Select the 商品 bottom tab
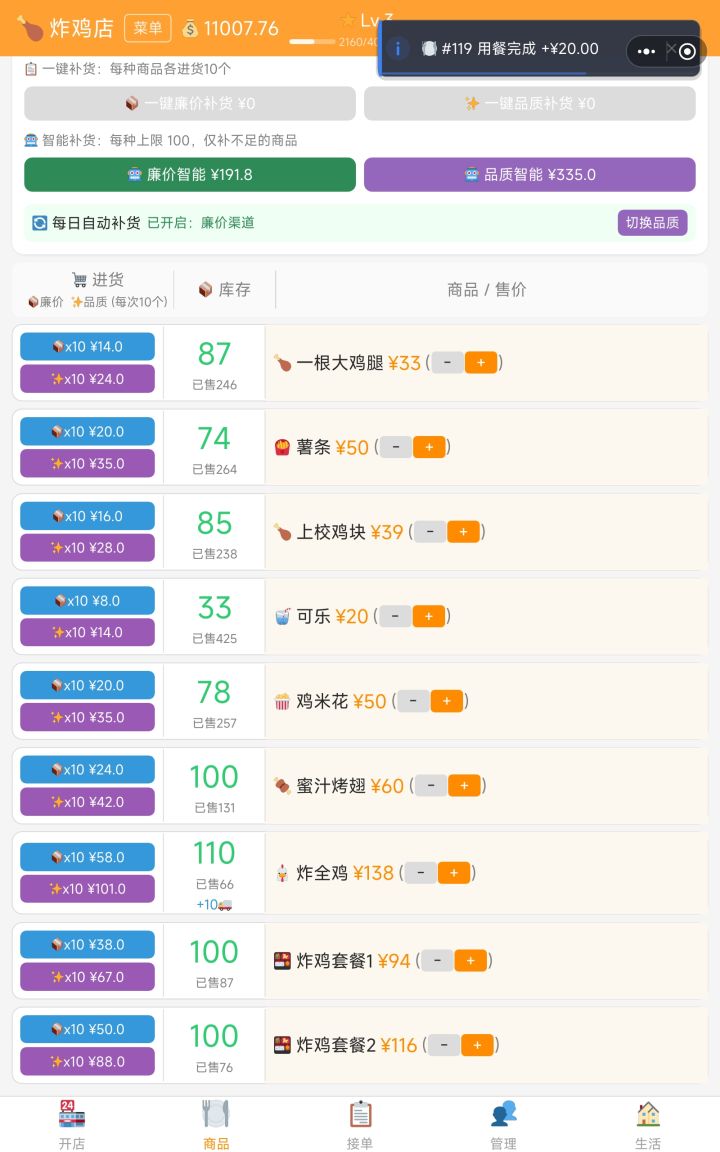The width and height of the screenshot is (720, 1152). [x=216, y=1125]
